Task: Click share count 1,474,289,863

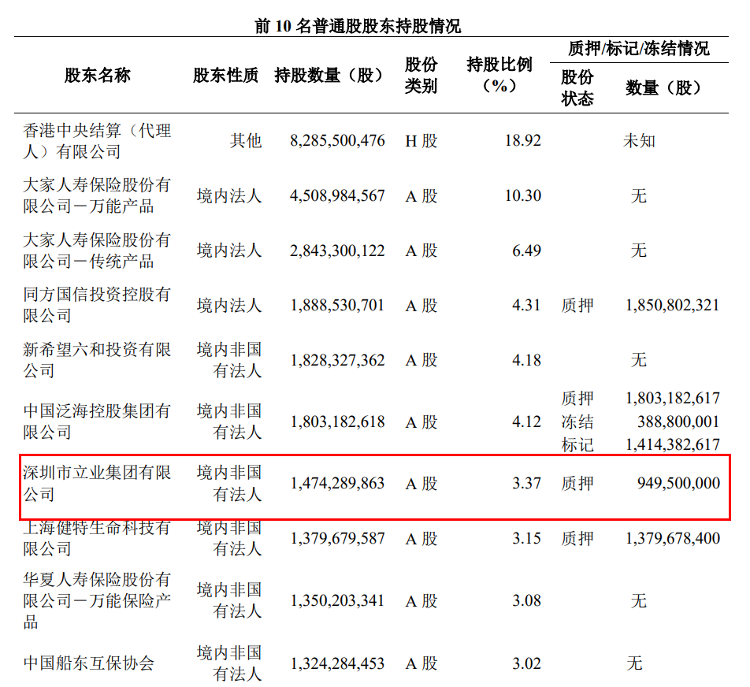Action: (337, 483)
